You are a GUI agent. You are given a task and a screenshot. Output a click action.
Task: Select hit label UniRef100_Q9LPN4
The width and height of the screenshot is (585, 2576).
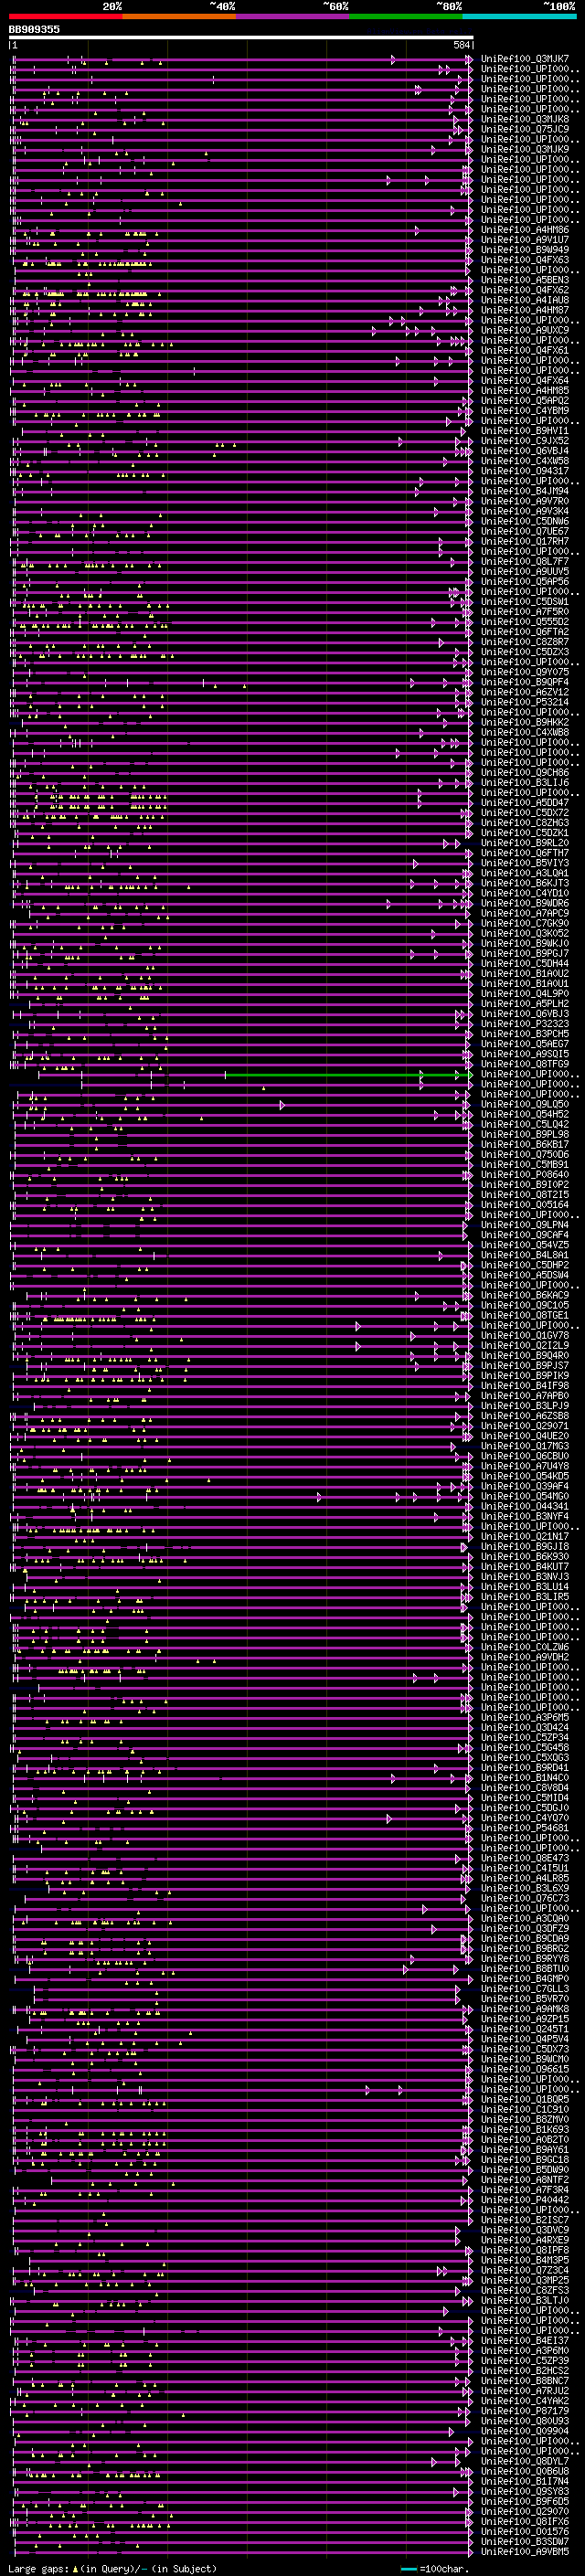coord(525,1225)
